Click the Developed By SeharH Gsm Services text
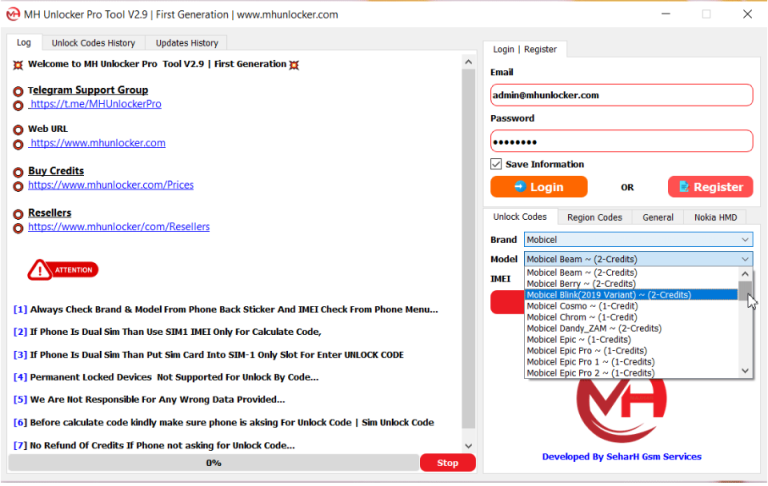 tap(622, 457)
